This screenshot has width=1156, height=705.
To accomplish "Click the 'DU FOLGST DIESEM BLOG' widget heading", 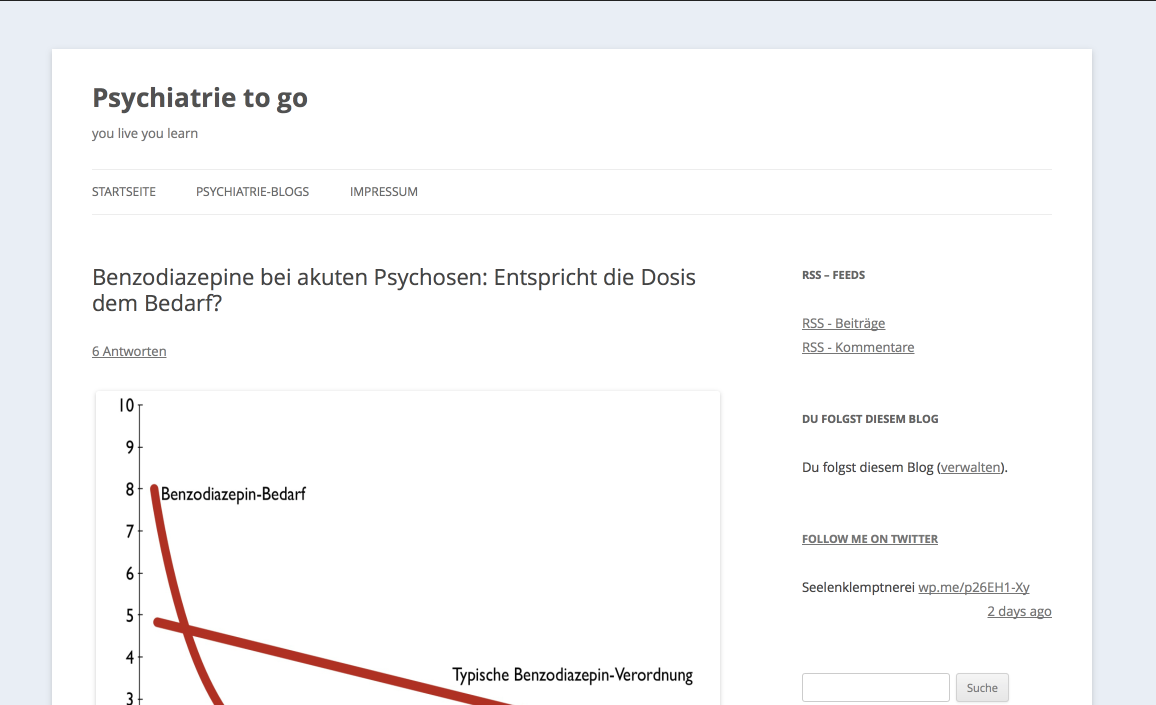I will tap(870, 419).
